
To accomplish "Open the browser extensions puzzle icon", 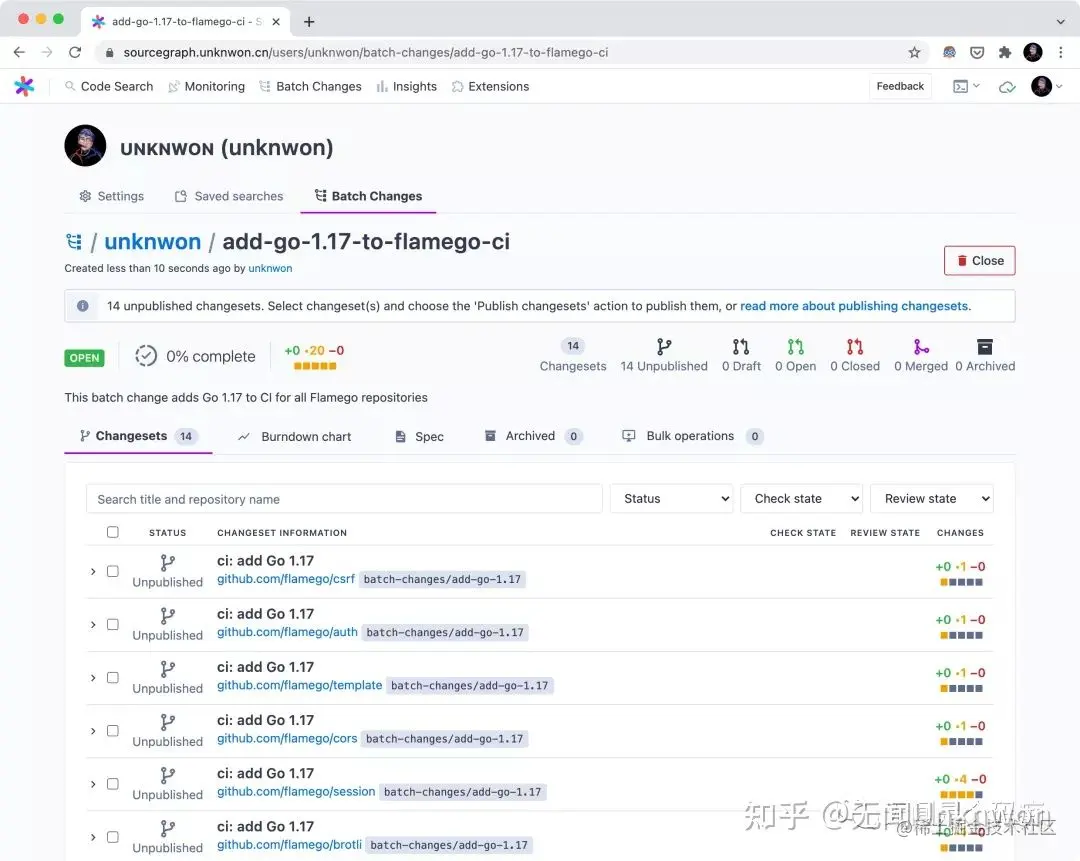I will 1005,52.
